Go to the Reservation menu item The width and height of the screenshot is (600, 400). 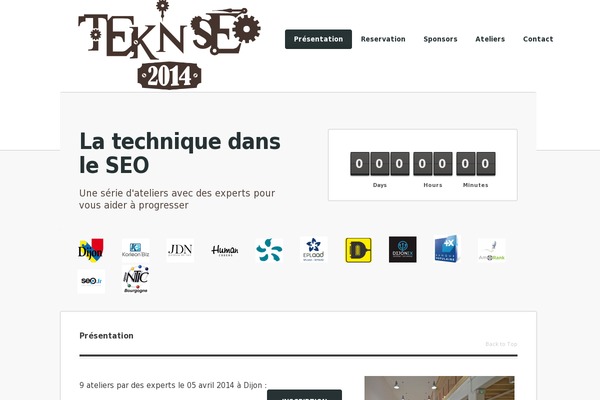tap(383, 39)
